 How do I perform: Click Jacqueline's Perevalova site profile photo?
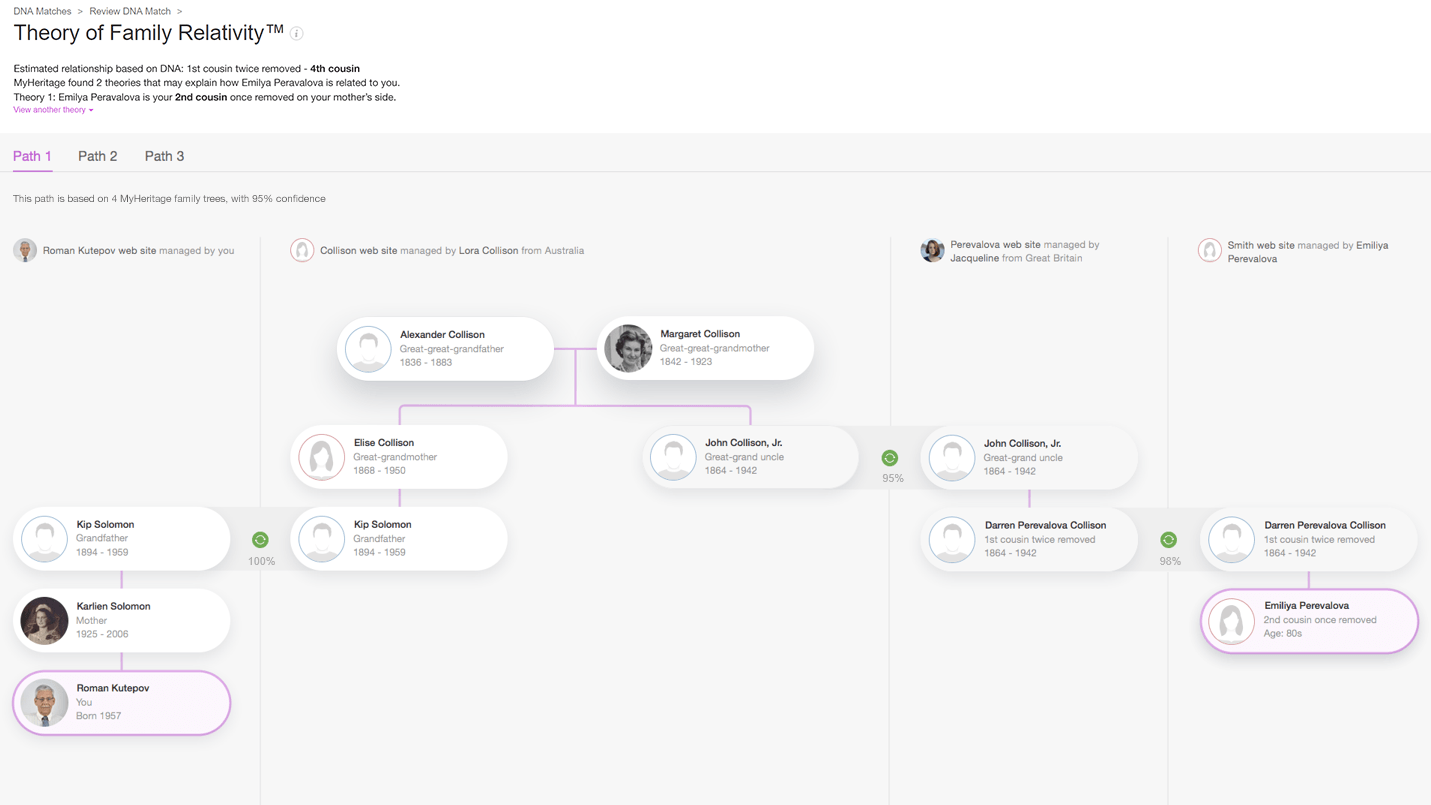[932, 250]
